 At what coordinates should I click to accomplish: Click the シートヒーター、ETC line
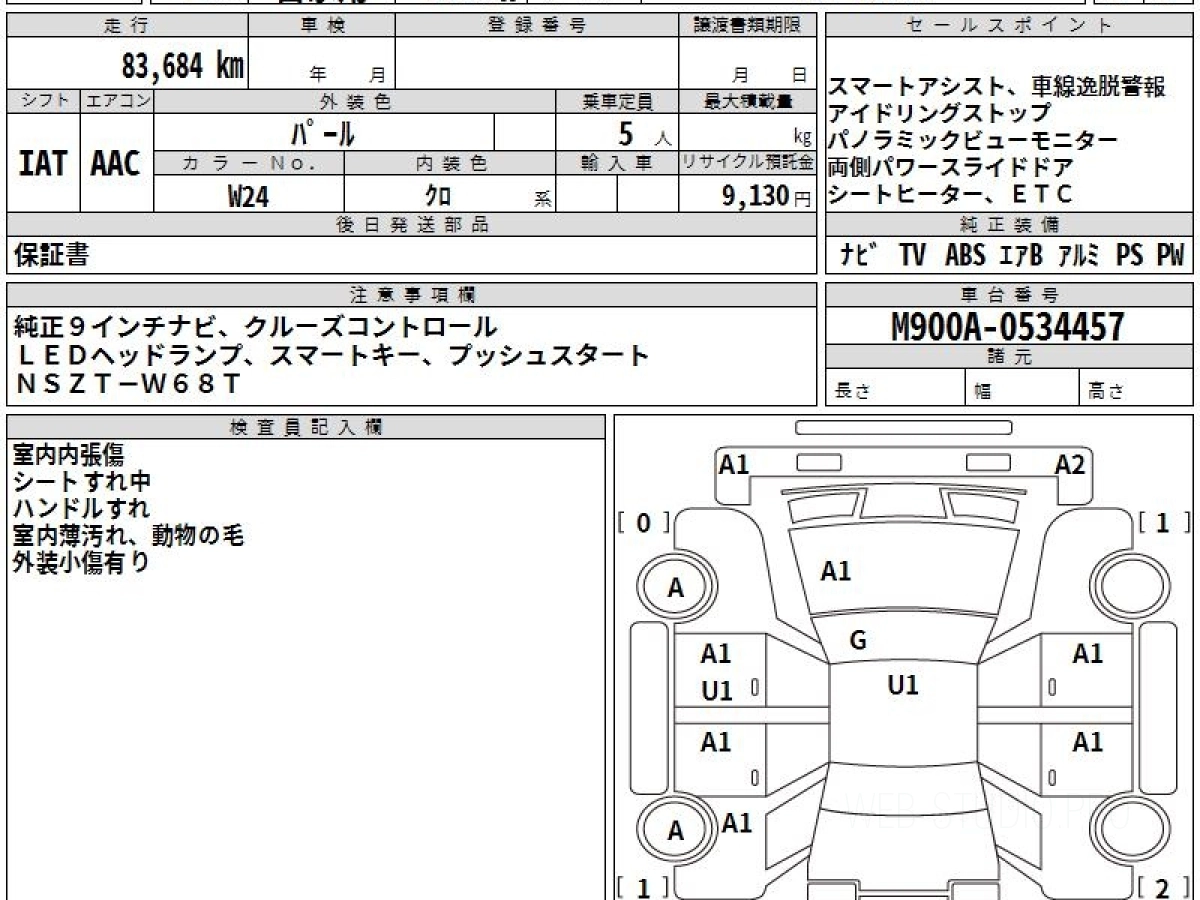tap(951, 194)
